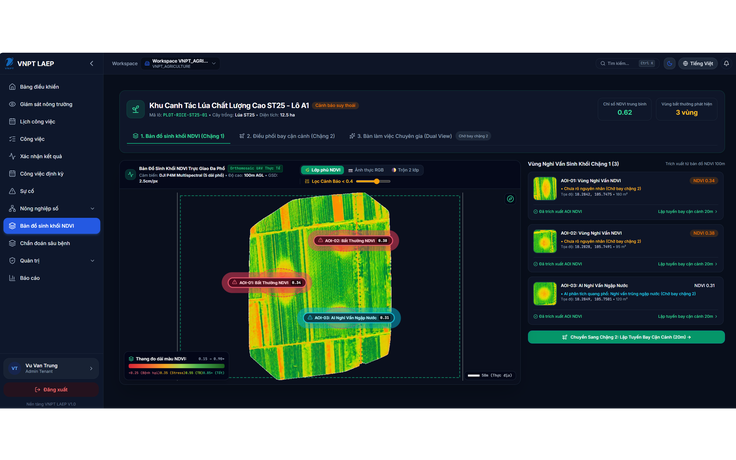Click the NDVI 0.38 badge
Viewport: 736px width, 460px height.
704,233
